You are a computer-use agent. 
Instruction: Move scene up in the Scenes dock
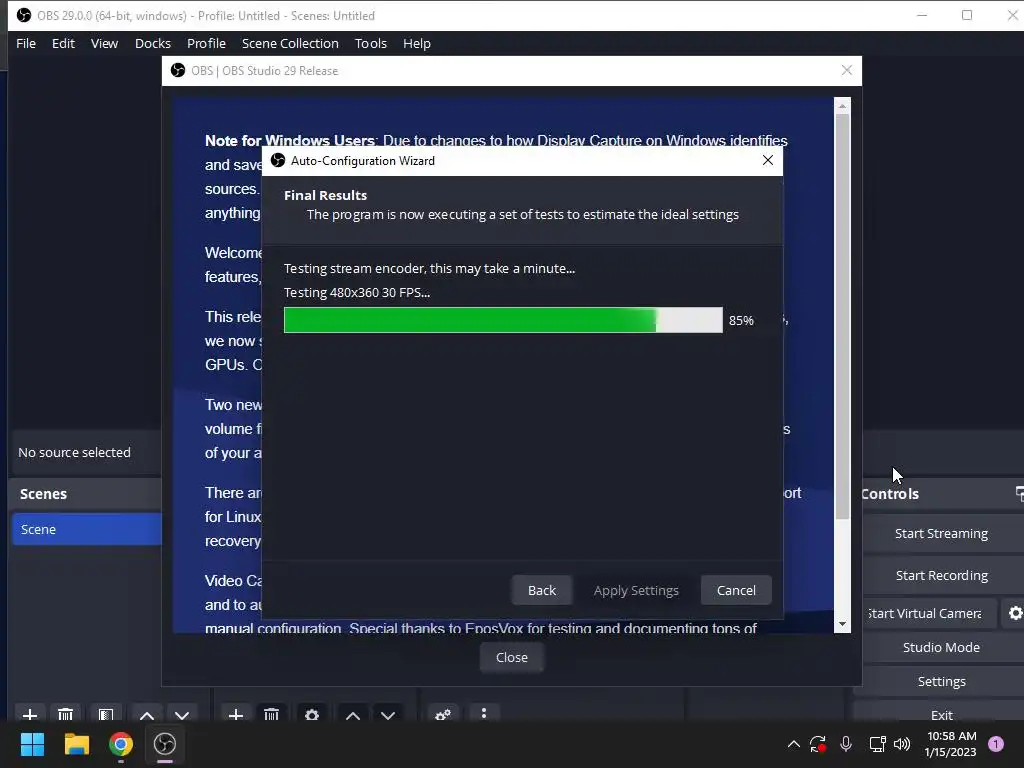[147, 714]
